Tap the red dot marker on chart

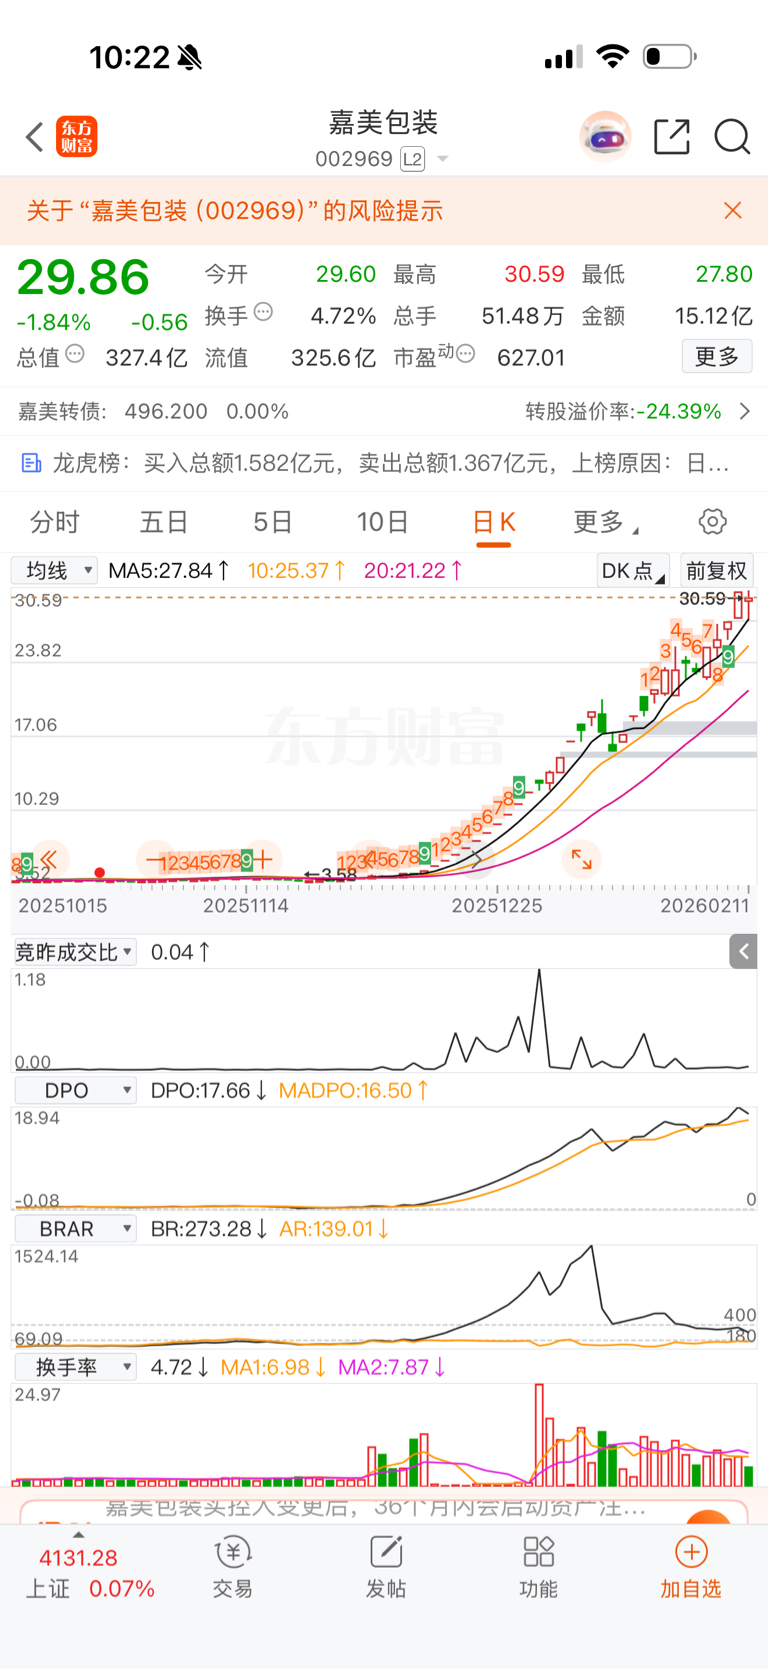click(x=99, y=873)
